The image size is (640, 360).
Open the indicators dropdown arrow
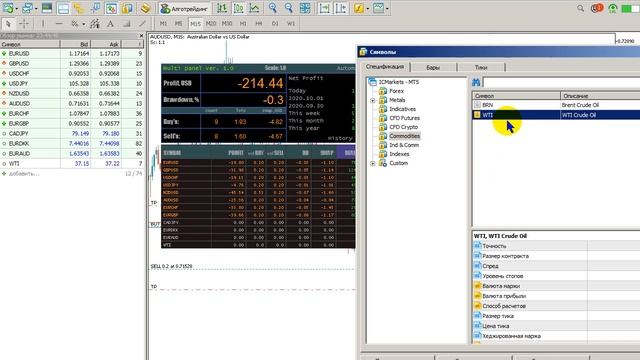[x=367, y=8]
